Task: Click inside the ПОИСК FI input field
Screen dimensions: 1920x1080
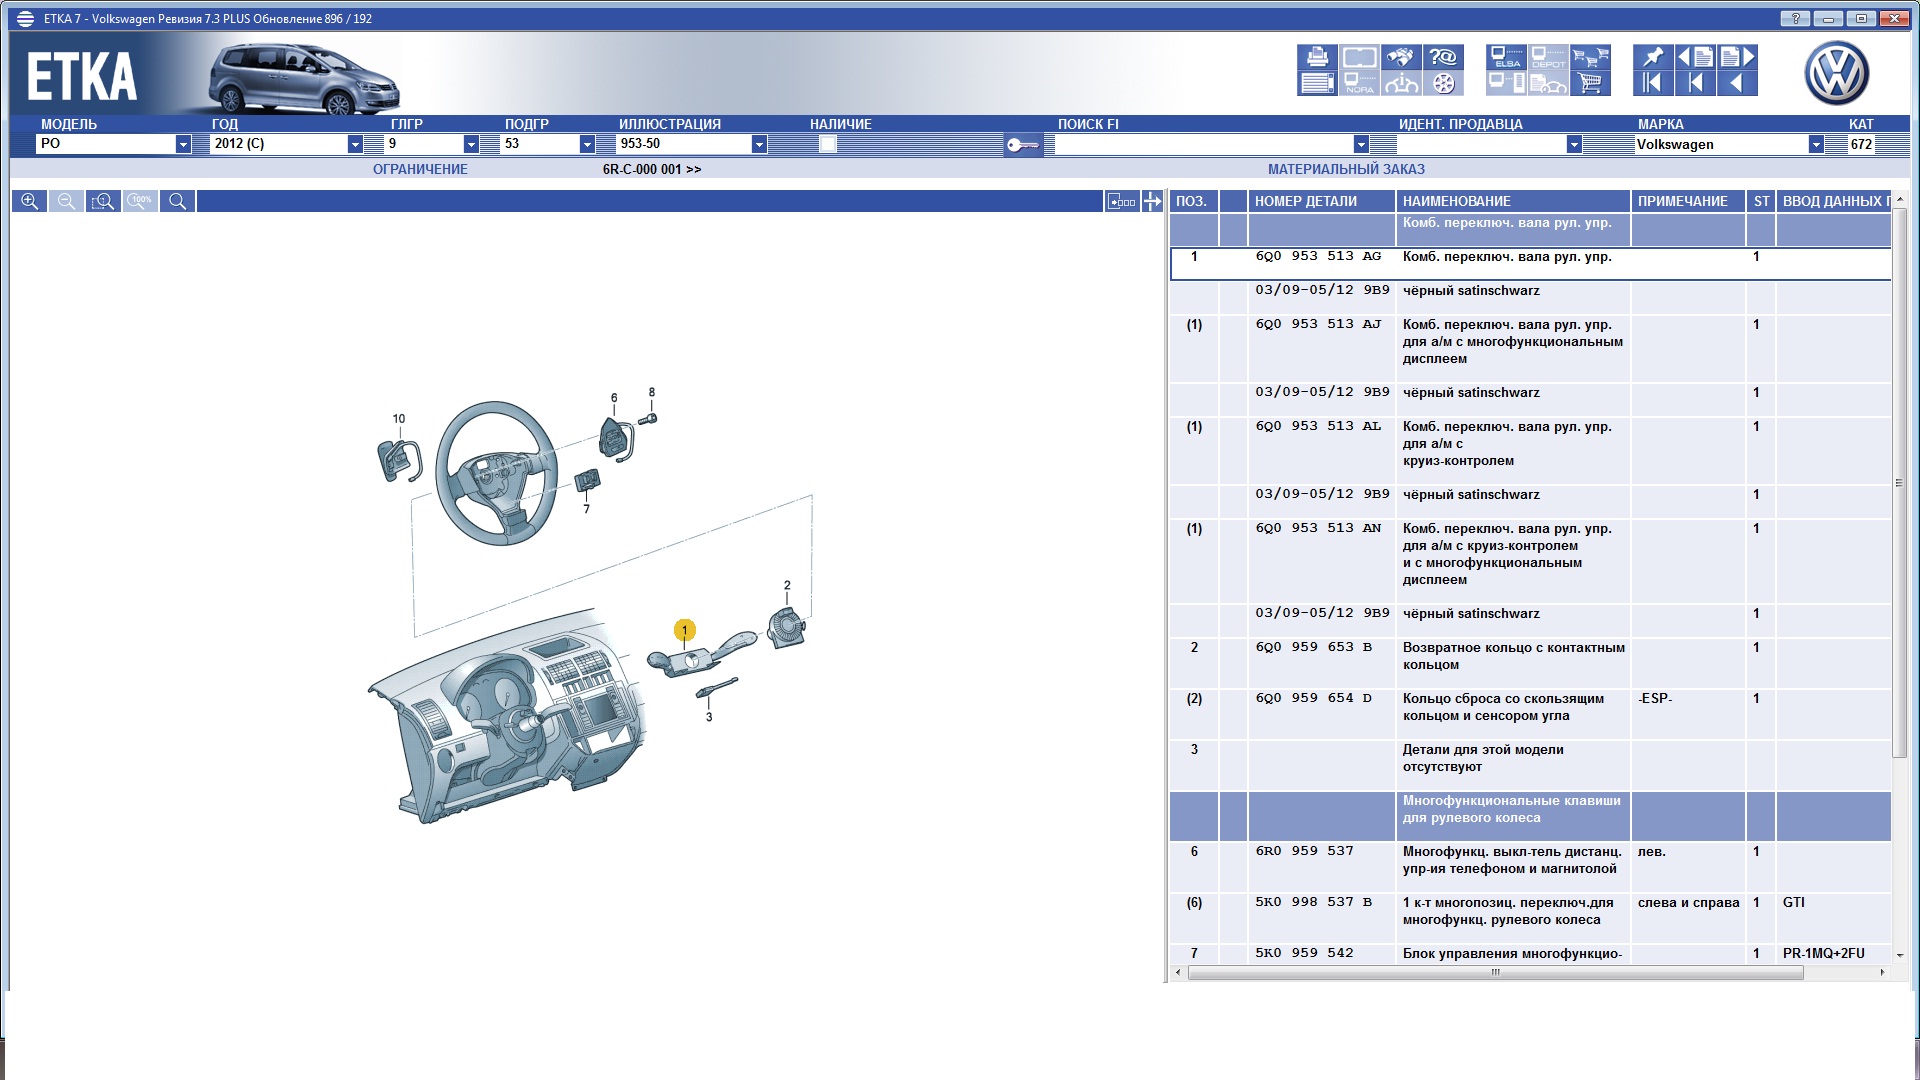Action: (x=1204, y=144)
